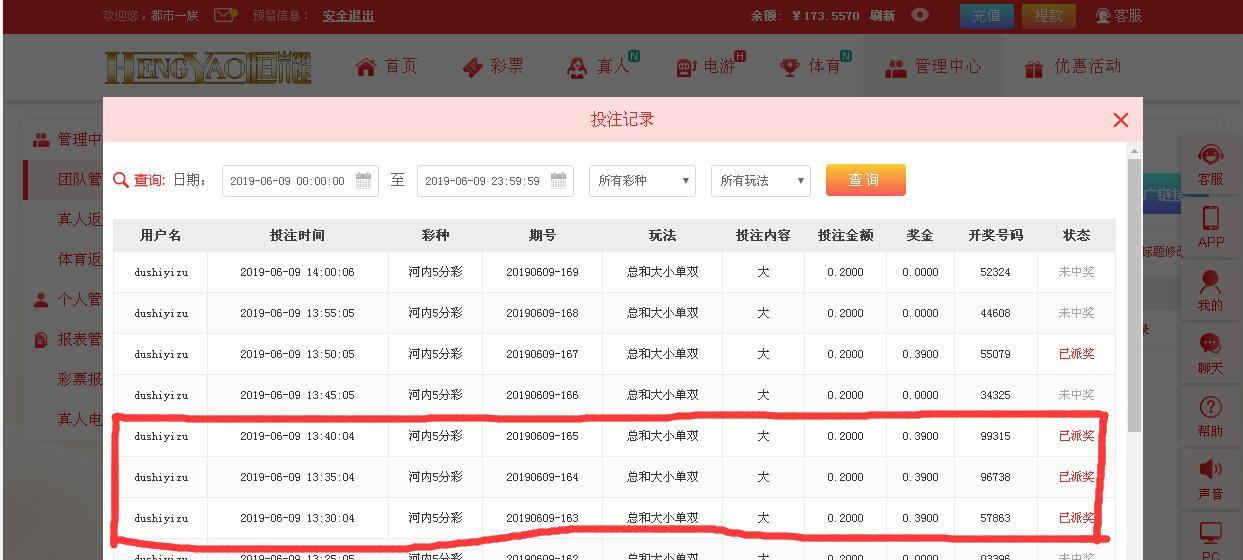Click 未中奖 status for period 169
The image size is (1243, 560).
[1076, 272]
